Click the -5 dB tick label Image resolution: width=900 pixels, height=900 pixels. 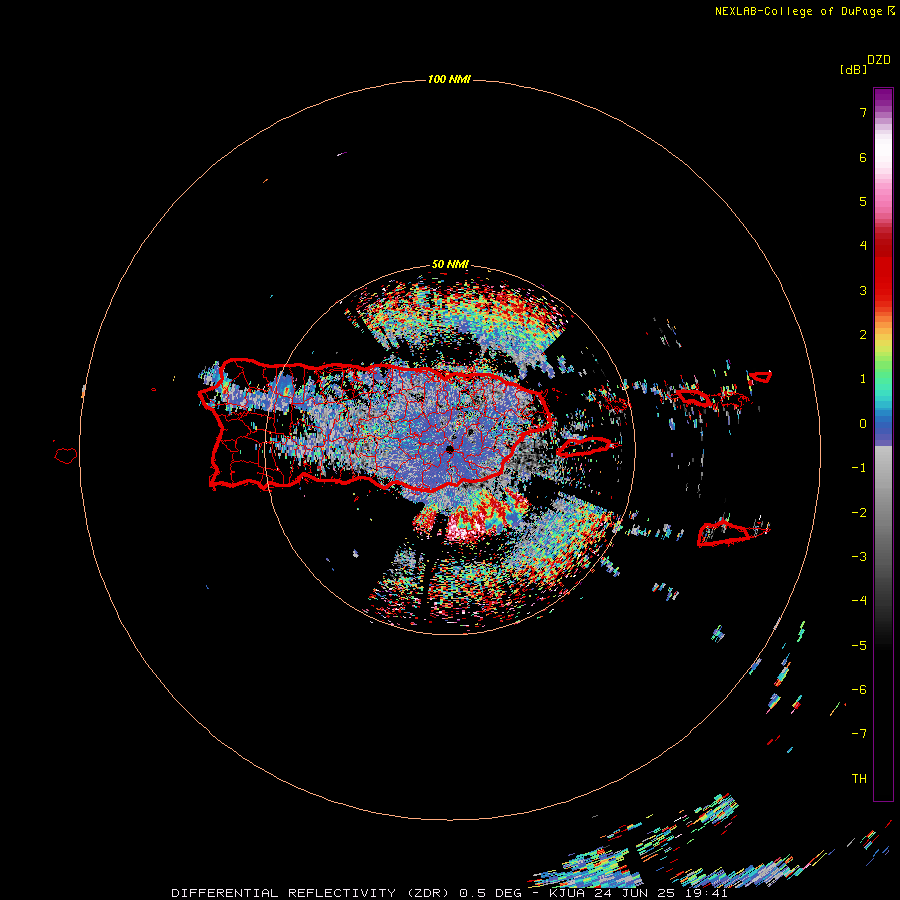(859, 646)
